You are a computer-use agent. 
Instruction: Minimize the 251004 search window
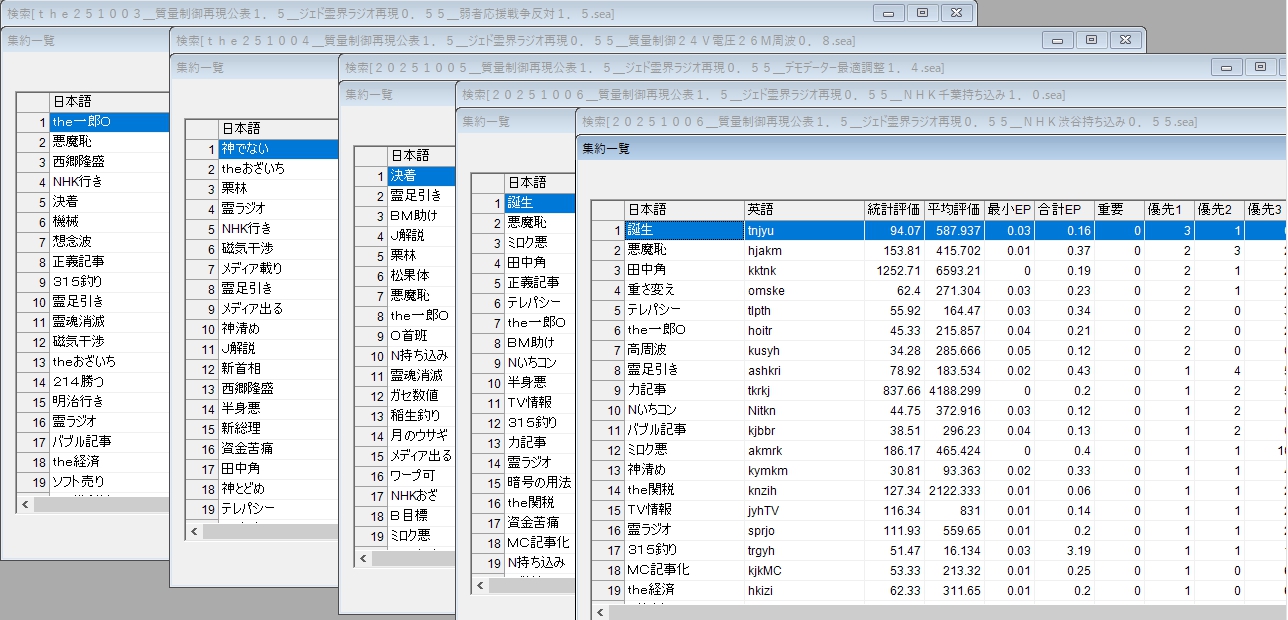coord(1058,40)
